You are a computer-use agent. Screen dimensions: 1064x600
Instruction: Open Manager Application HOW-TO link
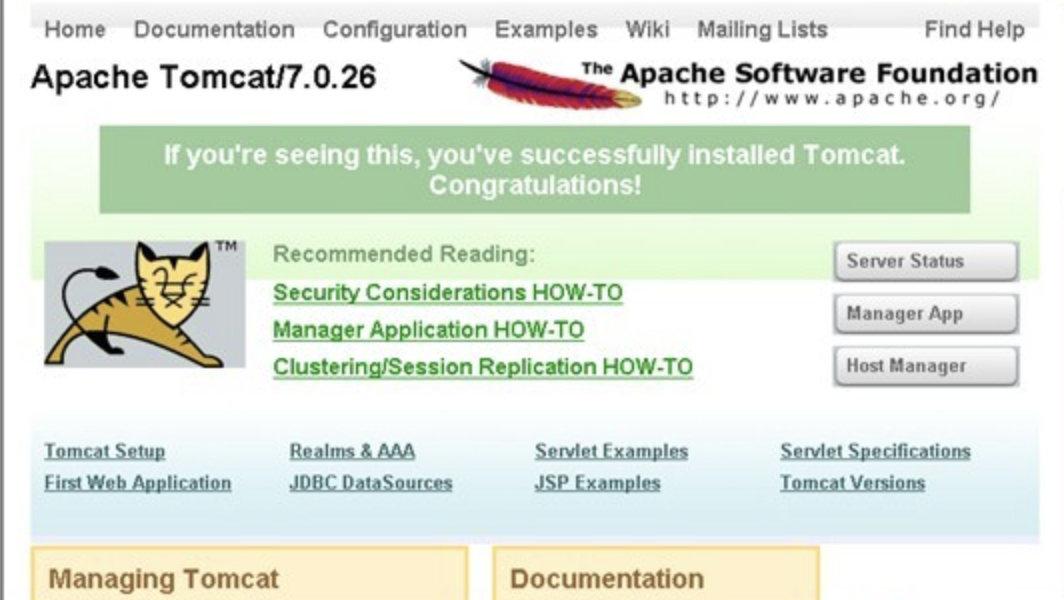[428, 330]
